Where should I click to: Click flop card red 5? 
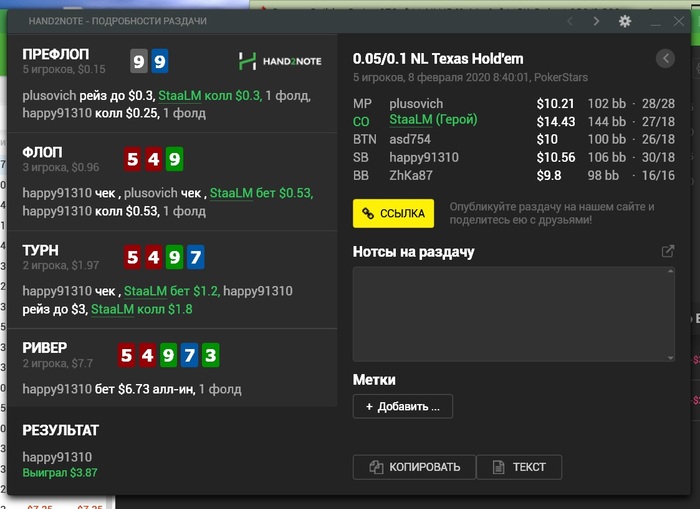pyautogui.click(x=133, y=159)
